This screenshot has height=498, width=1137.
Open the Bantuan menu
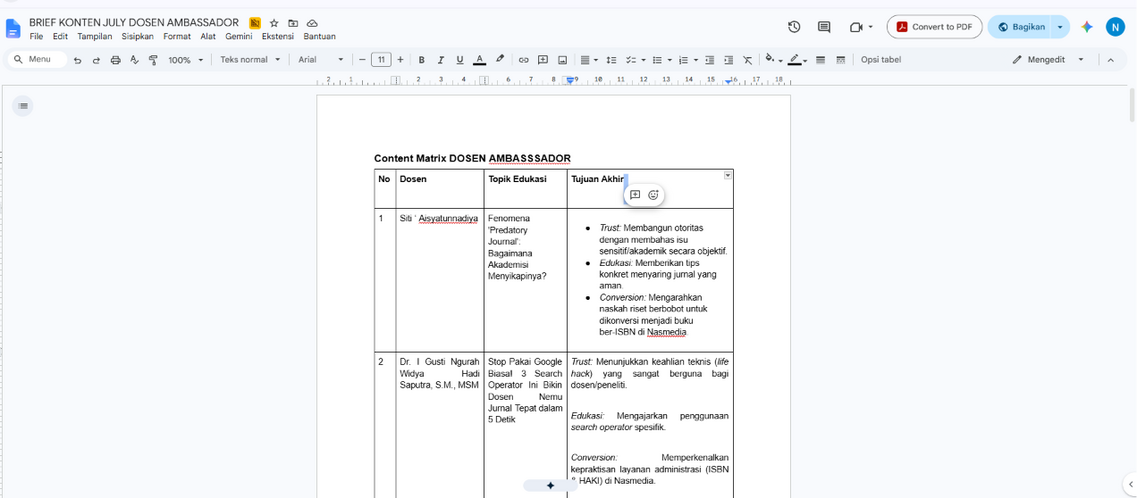coord(320,36)
